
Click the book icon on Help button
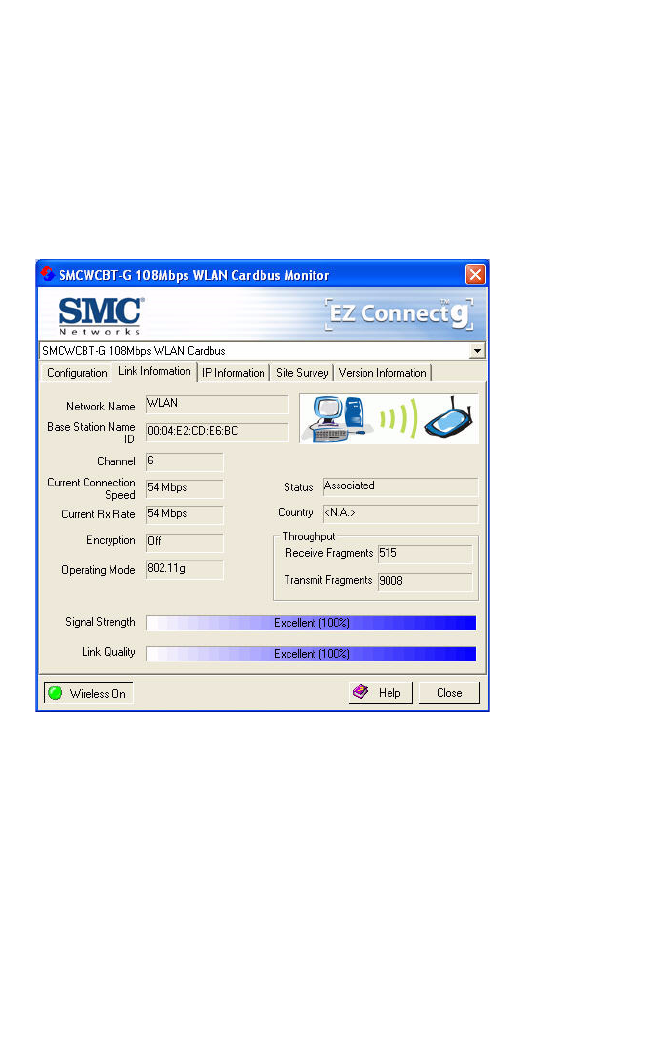(360, 692)
